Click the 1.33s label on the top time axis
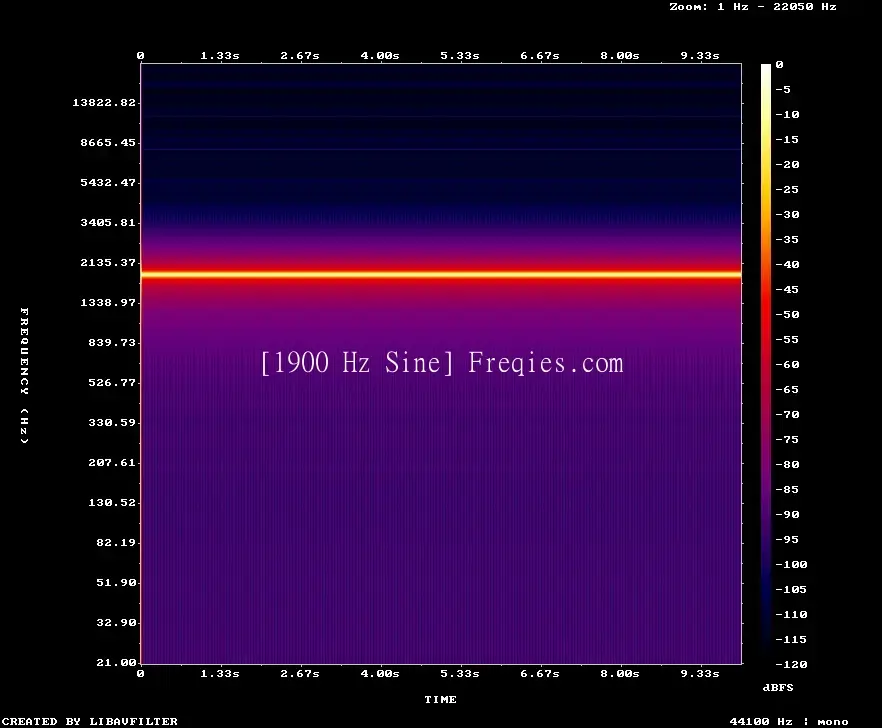 [220, 56]
